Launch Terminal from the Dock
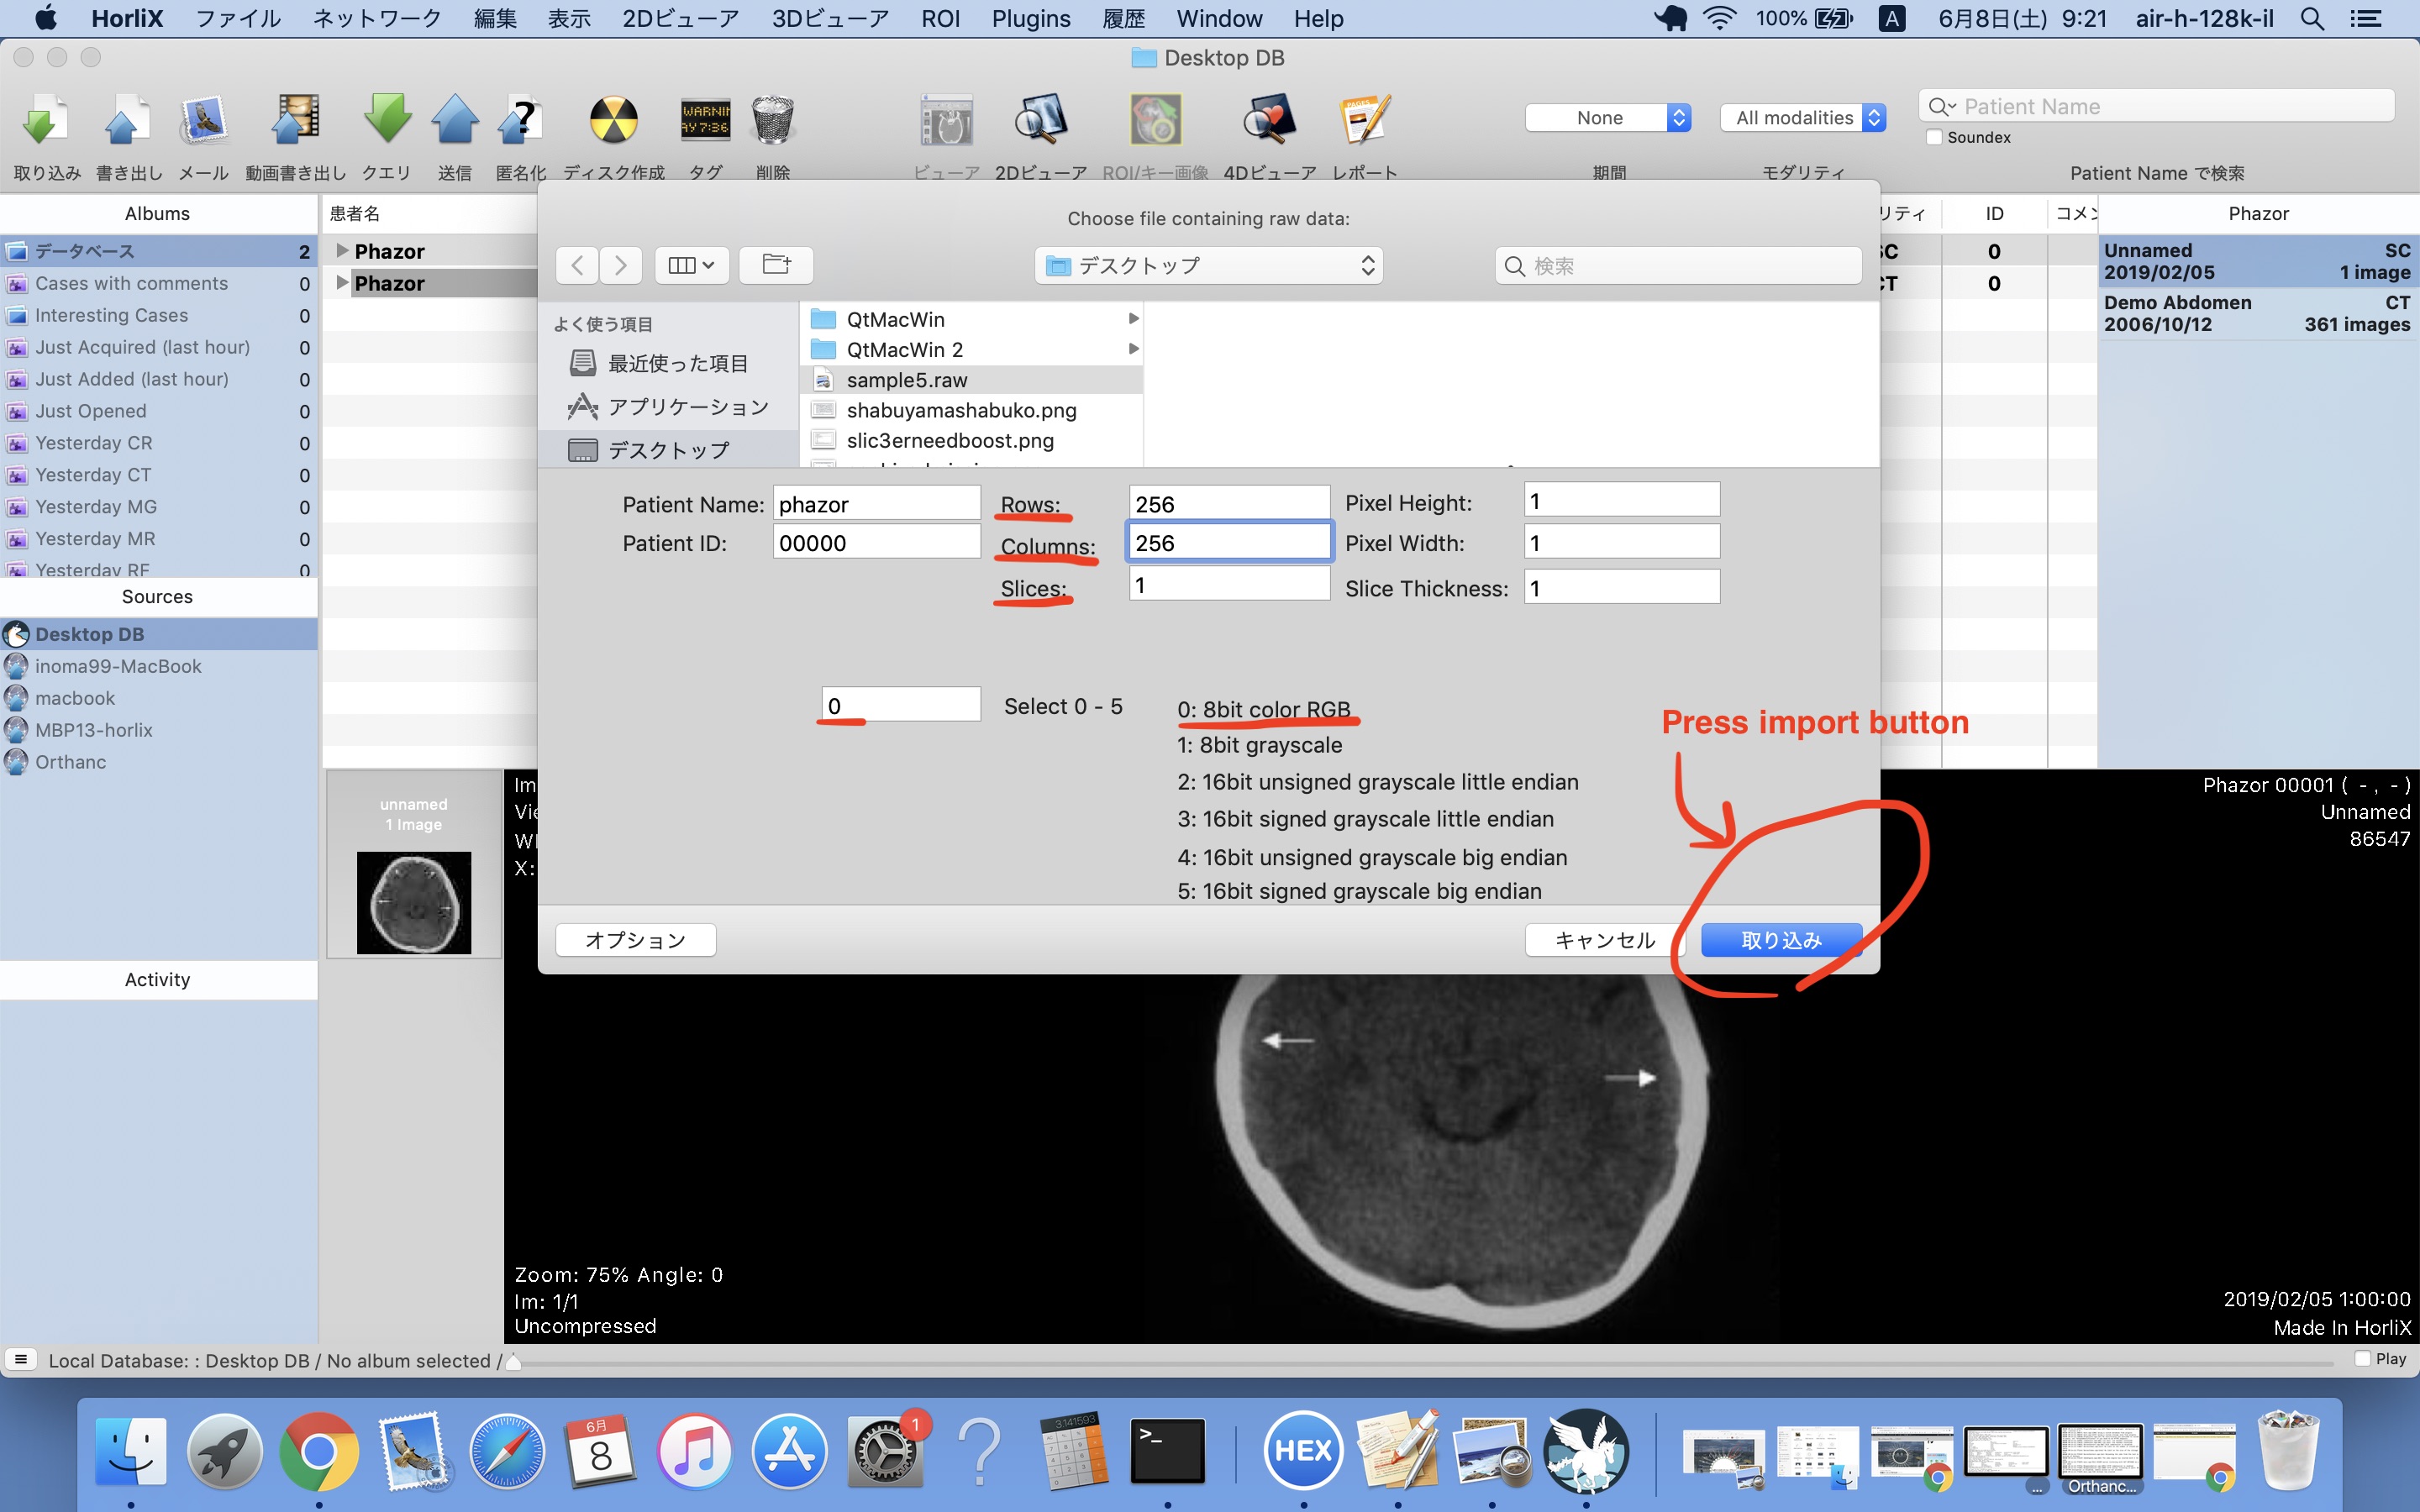2420x1512 pixels. click(x=1168, y=1450)
